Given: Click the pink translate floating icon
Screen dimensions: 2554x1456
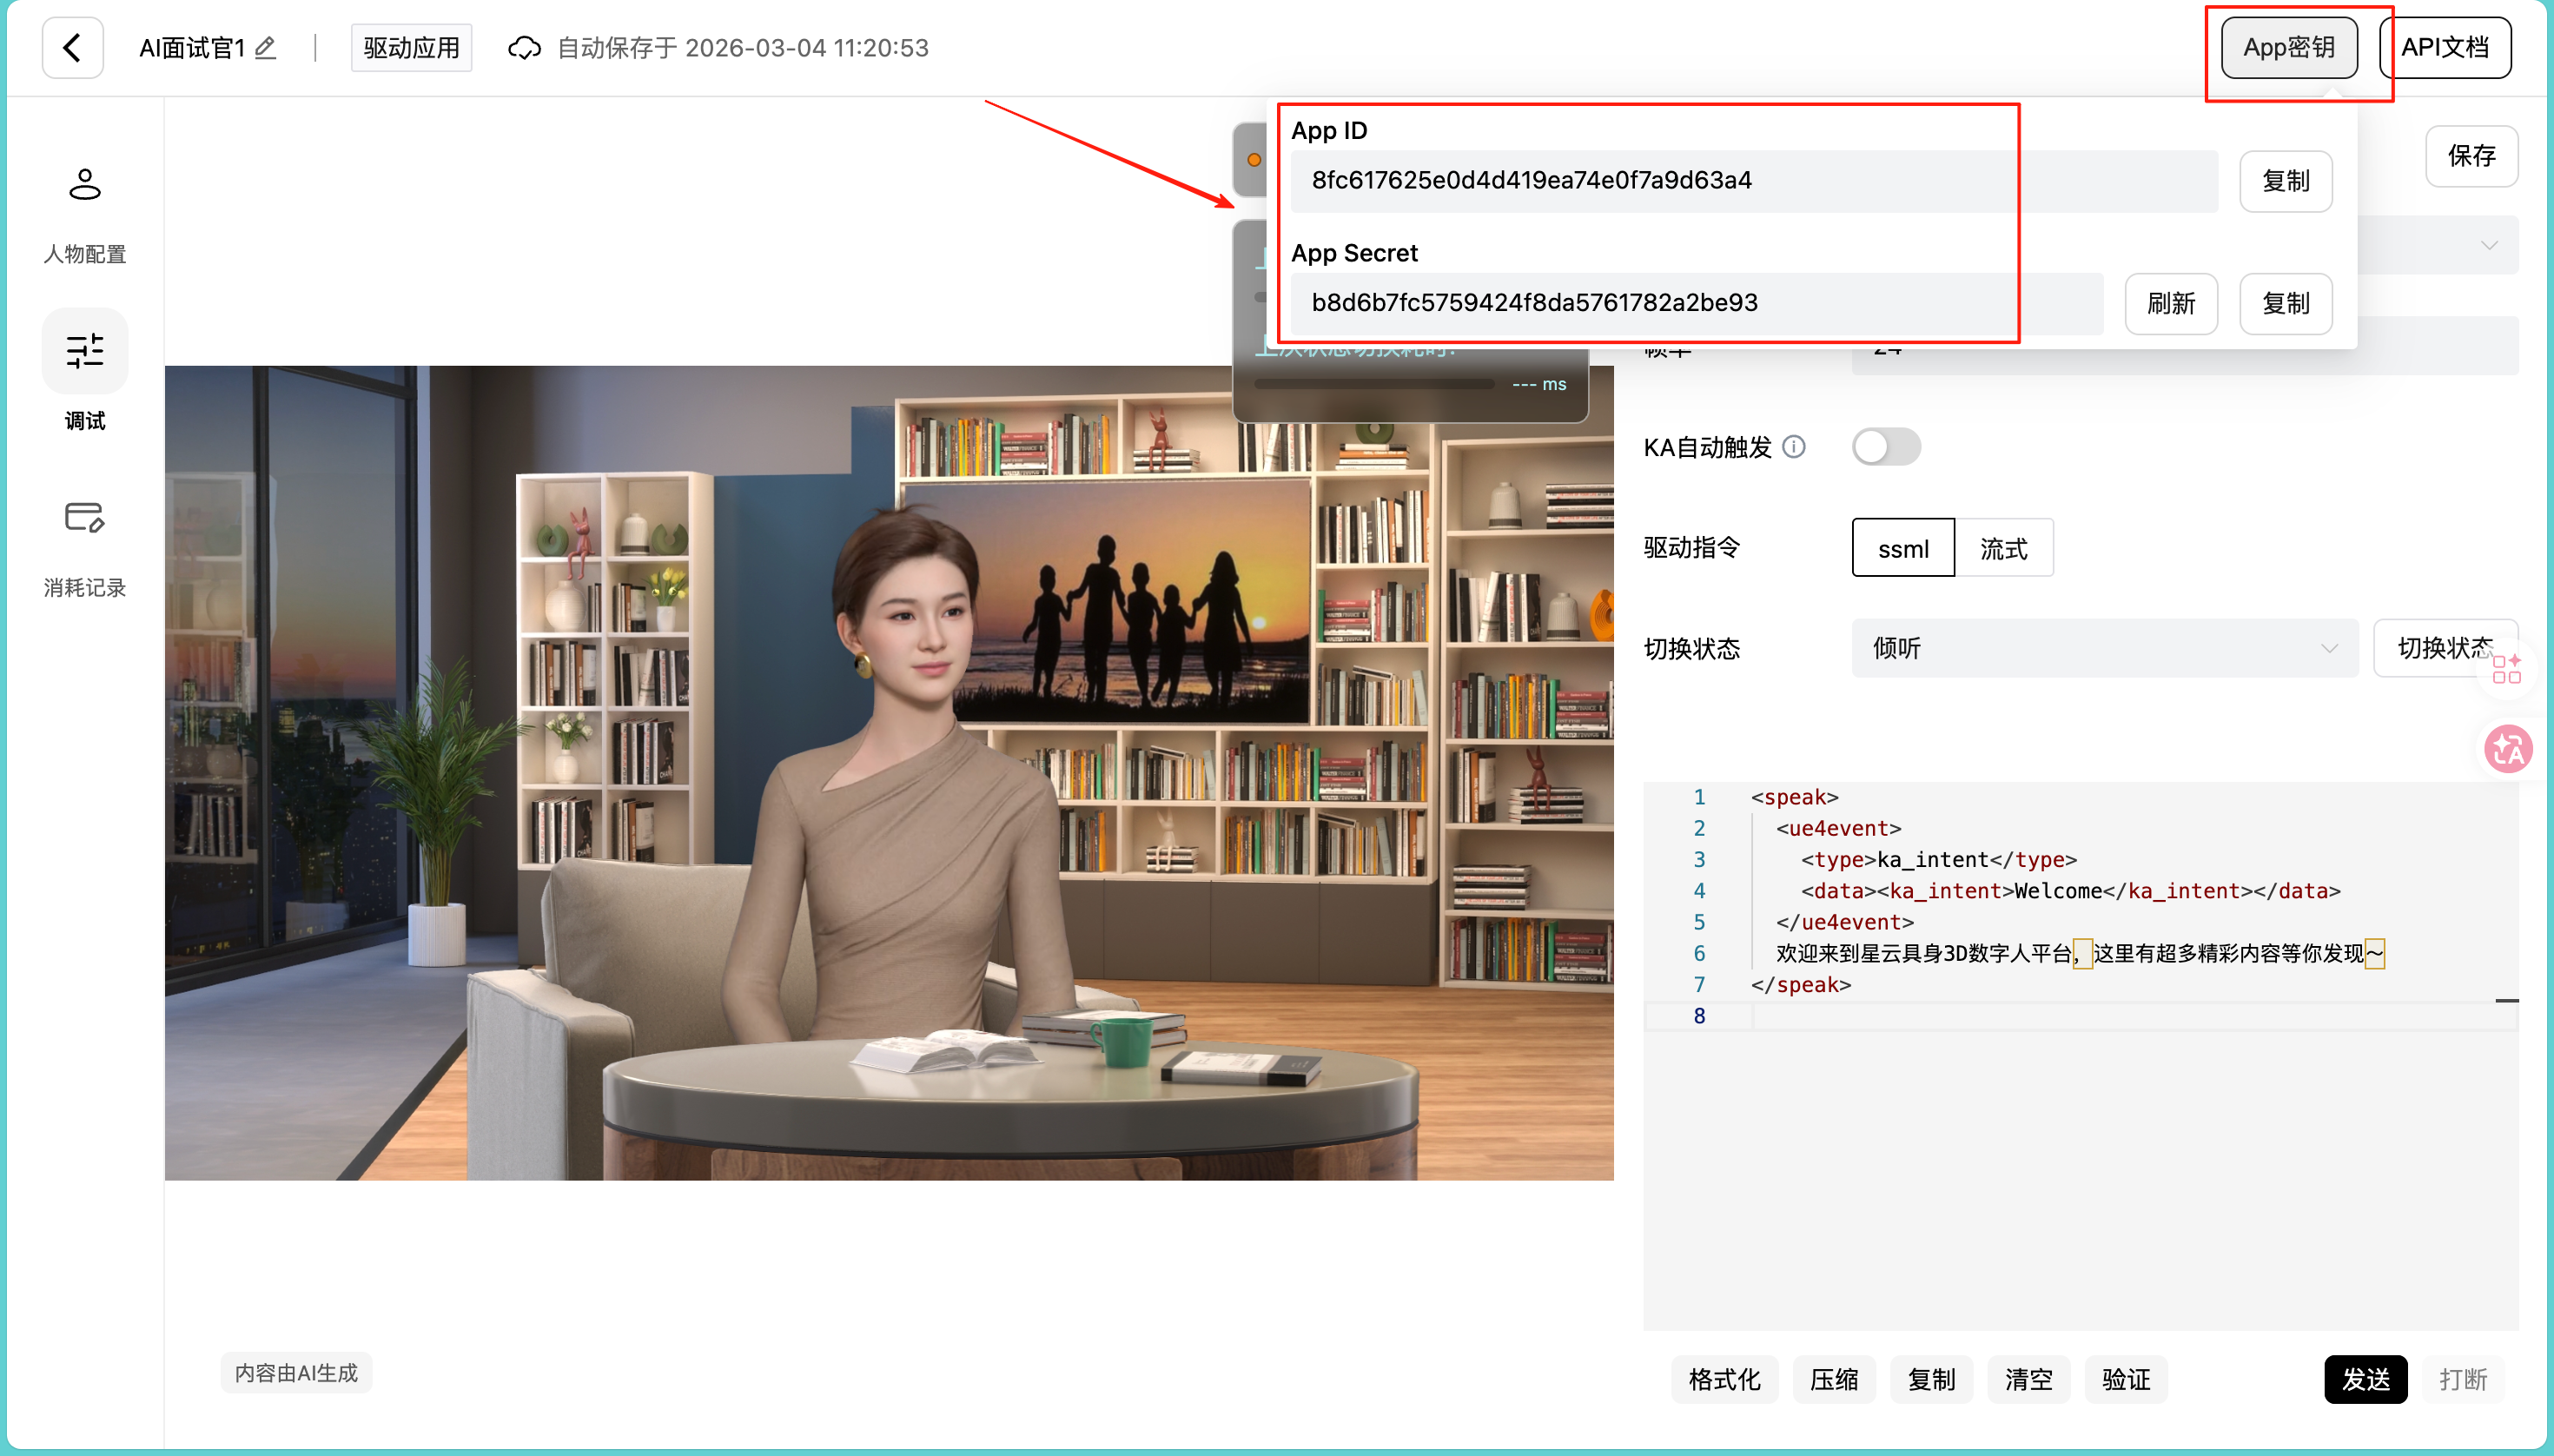Looking at the screenshot, I should 2508,749.
